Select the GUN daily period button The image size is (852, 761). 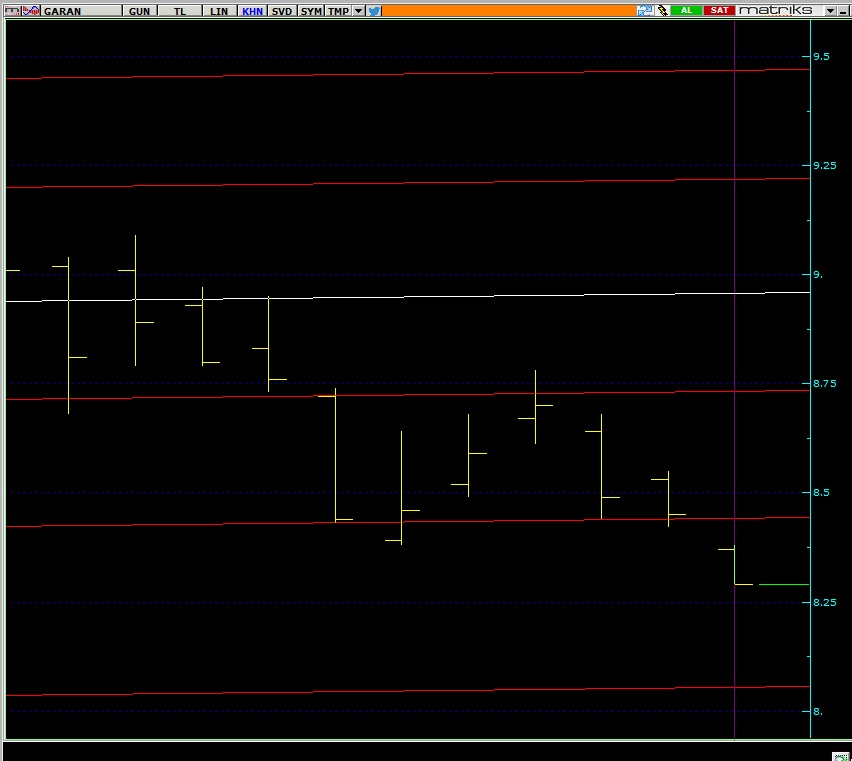pyautogui.click(x=140, y=11)
